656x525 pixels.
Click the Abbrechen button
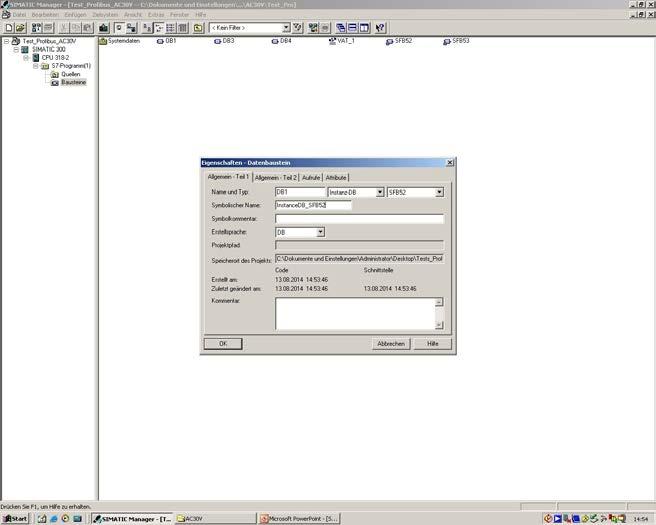(x=391, y=343)
